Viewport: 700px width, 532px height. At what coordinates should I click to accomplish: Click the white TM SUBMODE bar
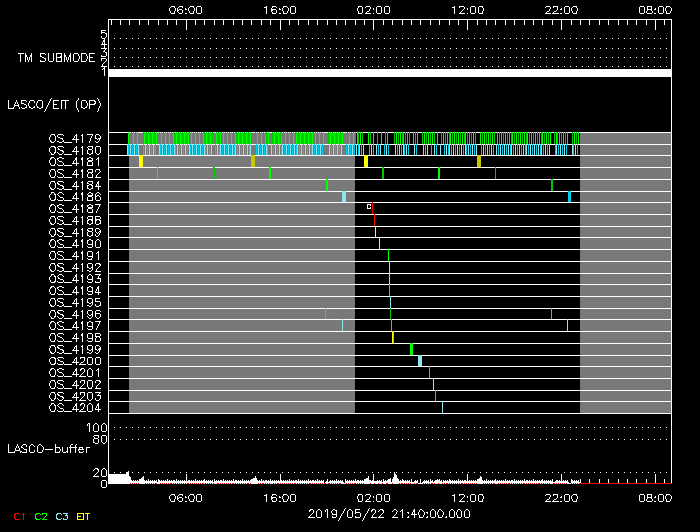pyautogui.click(x=389, y=73)
